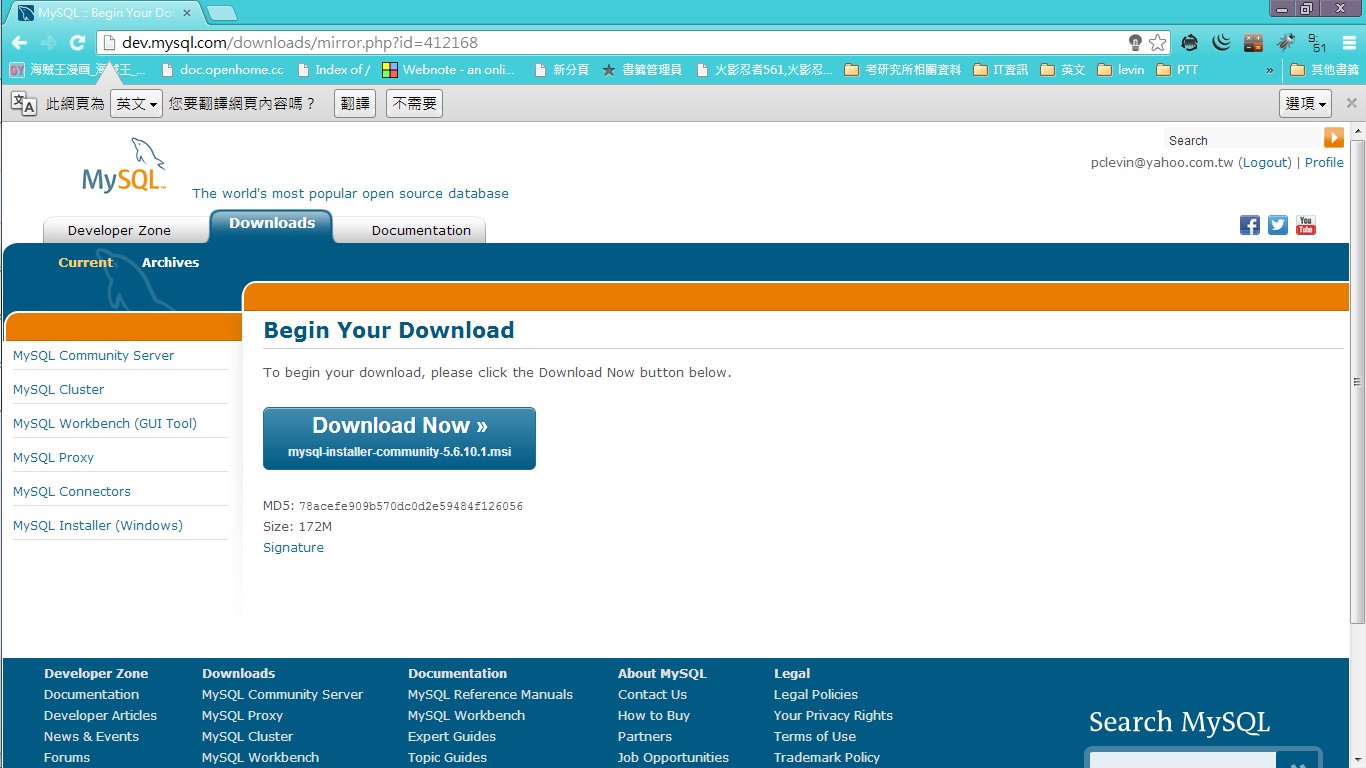The image size is (1366, 768).
Task: Click the vertical page scrollbar
Action: (1357, 380)
